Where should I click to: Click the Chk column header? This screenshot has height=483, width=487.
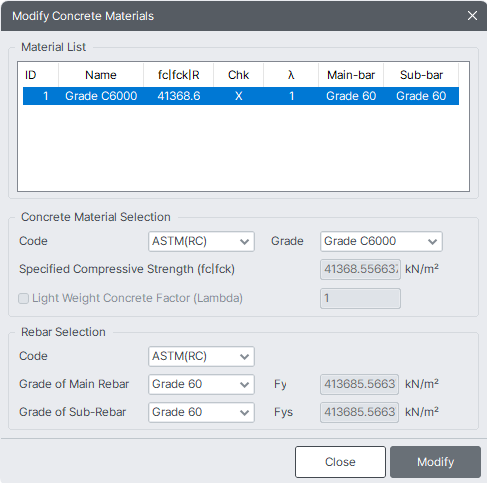coord(239,75)
